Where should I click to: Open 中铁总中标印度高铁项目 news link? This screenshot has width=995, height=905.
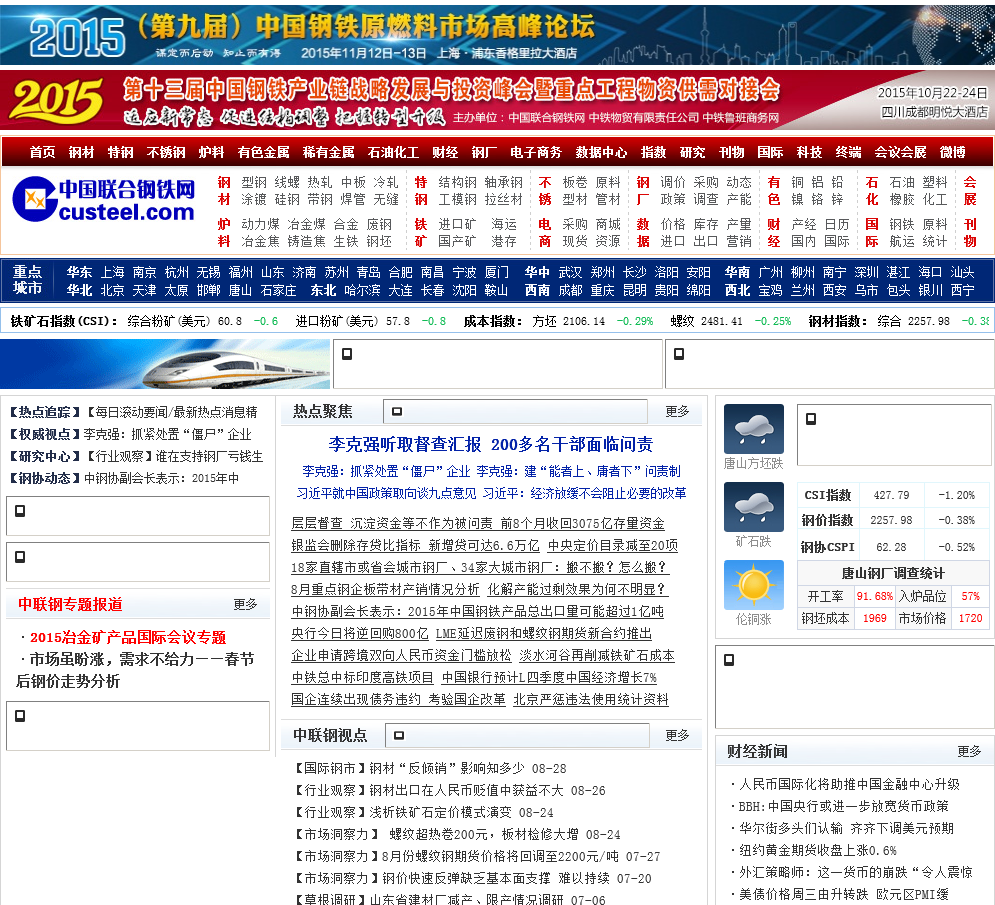(x=362, y=677)
